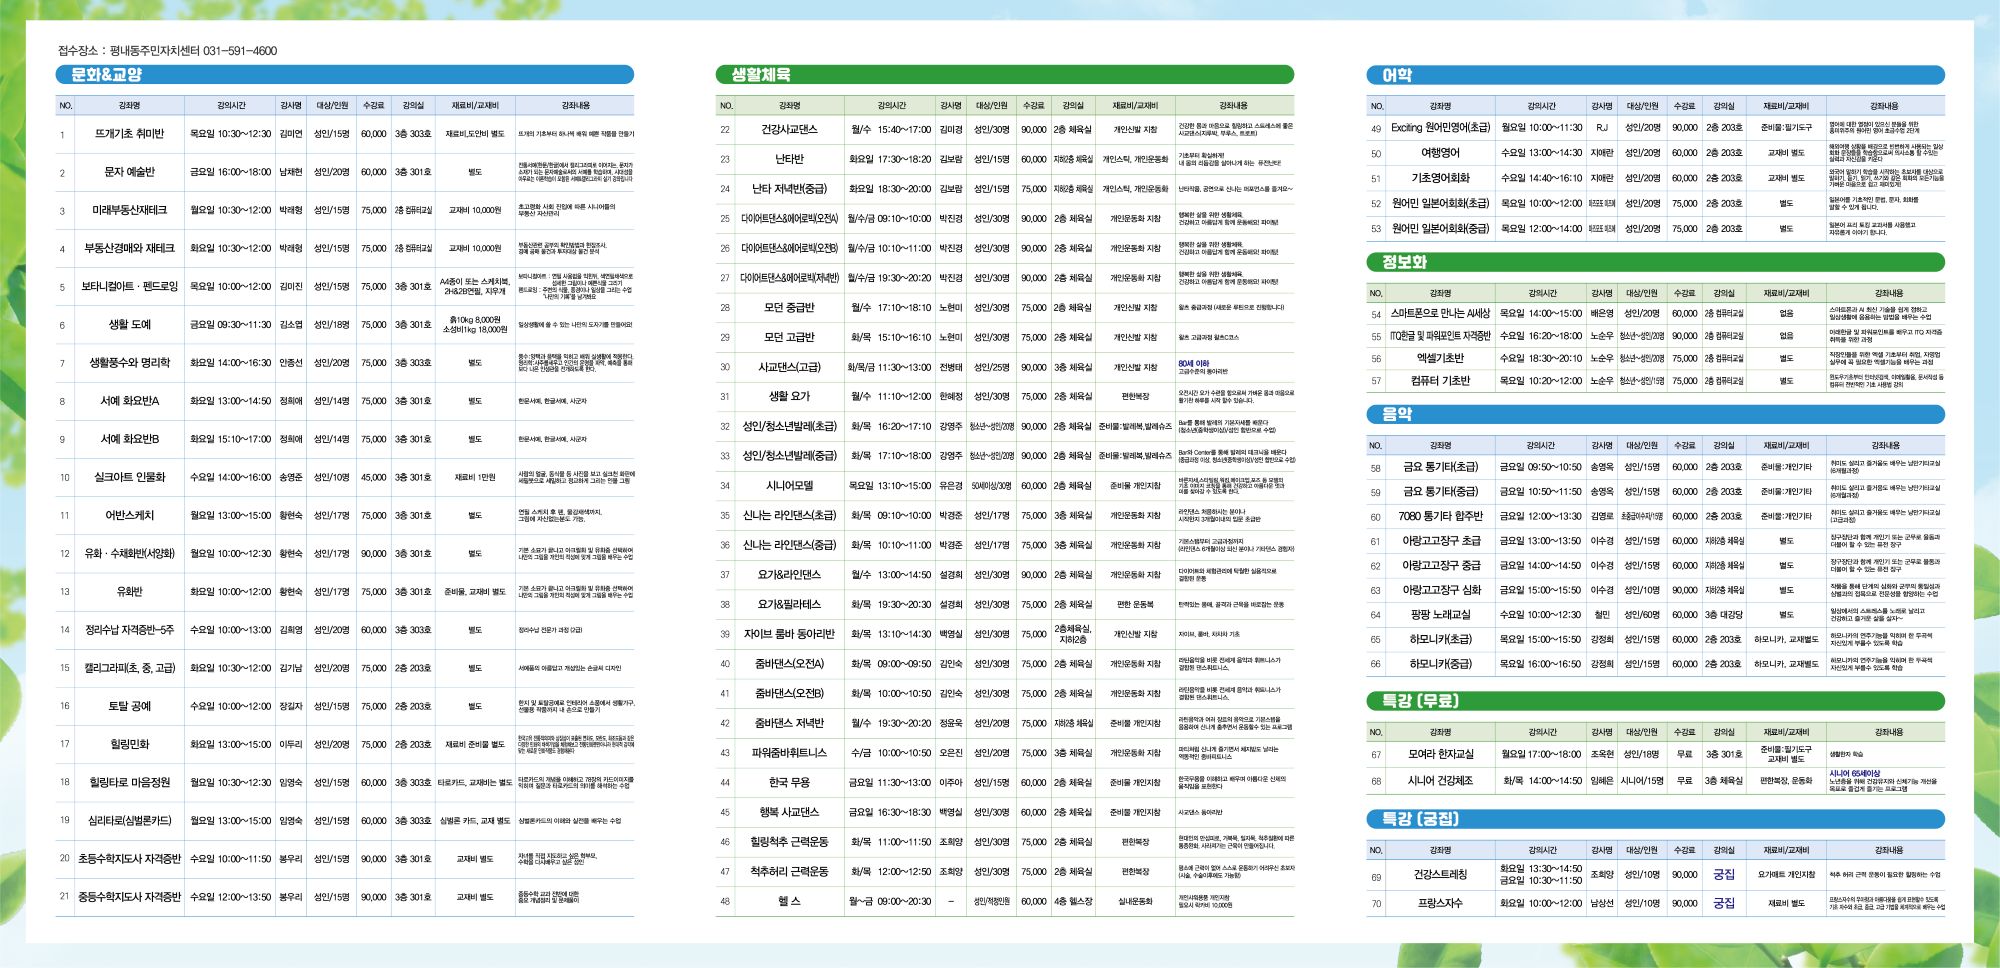Click the 접수장소 phone number text
Viewport: 2000px width, 968px height.
(240, 51)
